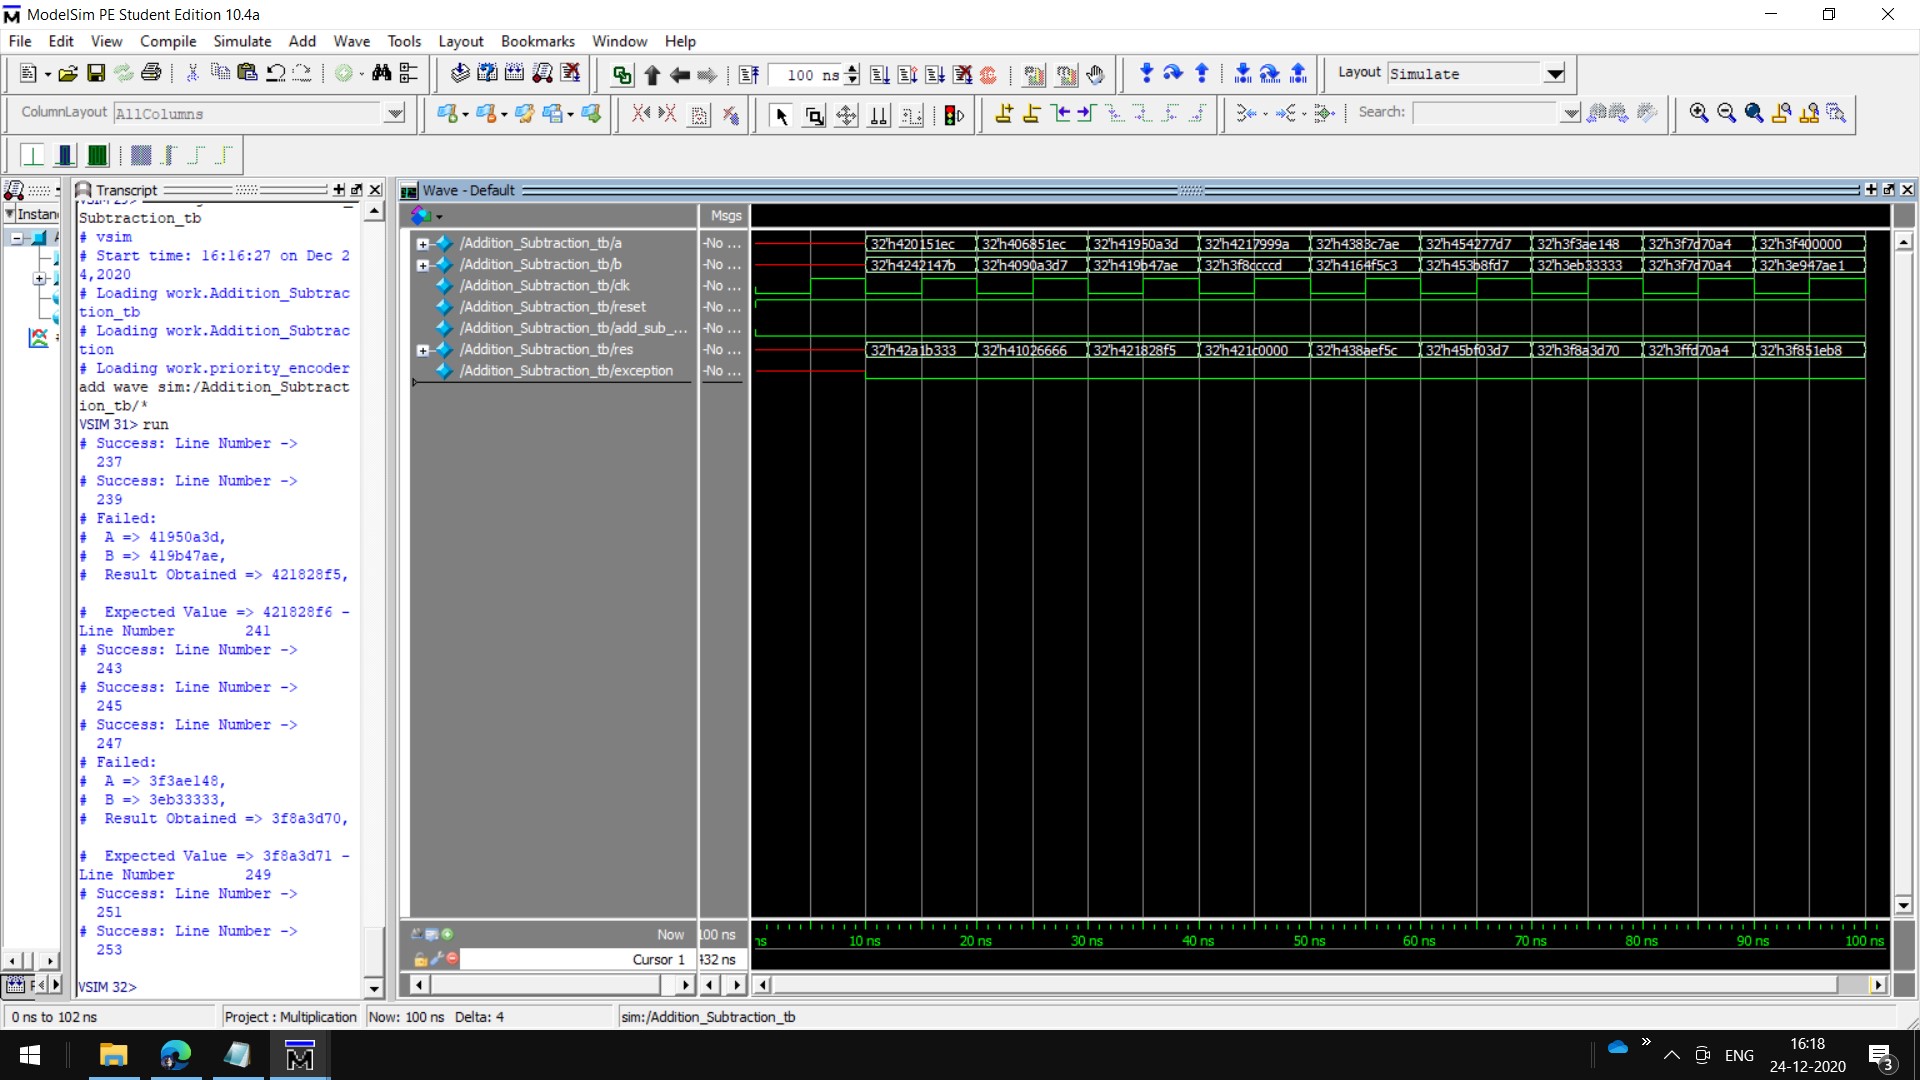Click the waveform horizontal scrollbar
Screen dimensions: 1920x1080
(1300, 985)
